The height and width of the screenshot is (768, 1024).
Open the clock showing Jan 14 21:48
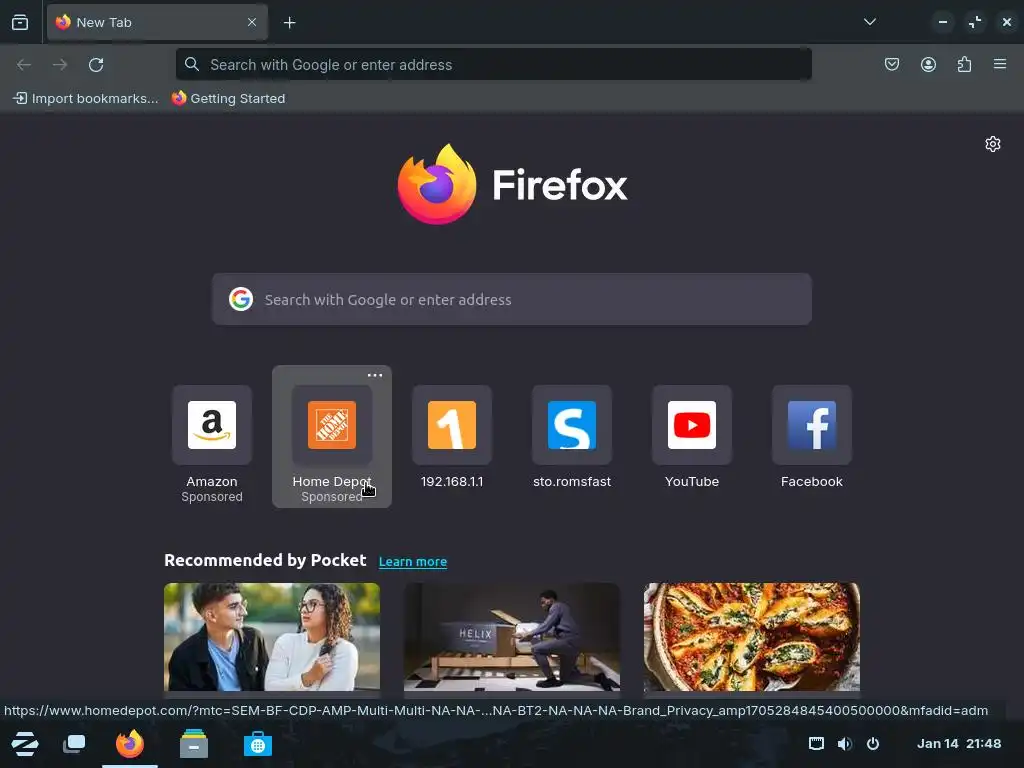[x=959, y=743]
